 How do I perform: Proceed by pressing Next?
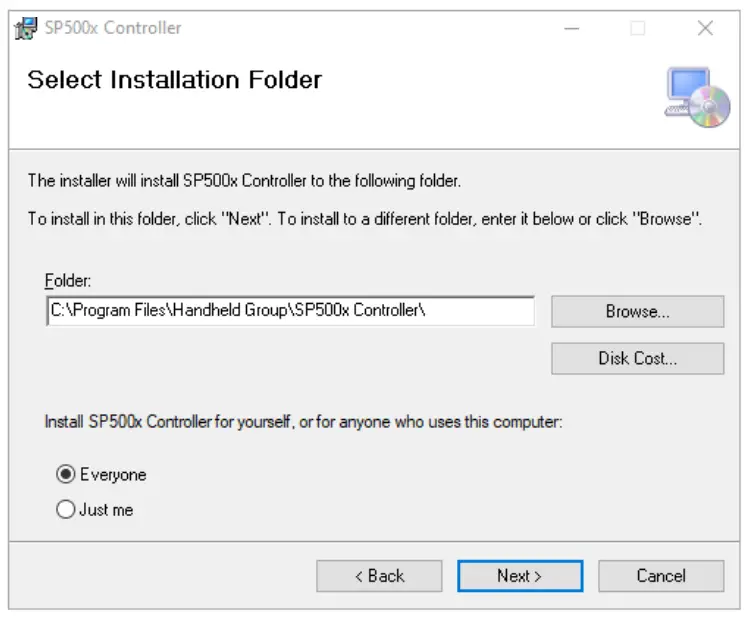pyautogui.click(x=520, y=576)
